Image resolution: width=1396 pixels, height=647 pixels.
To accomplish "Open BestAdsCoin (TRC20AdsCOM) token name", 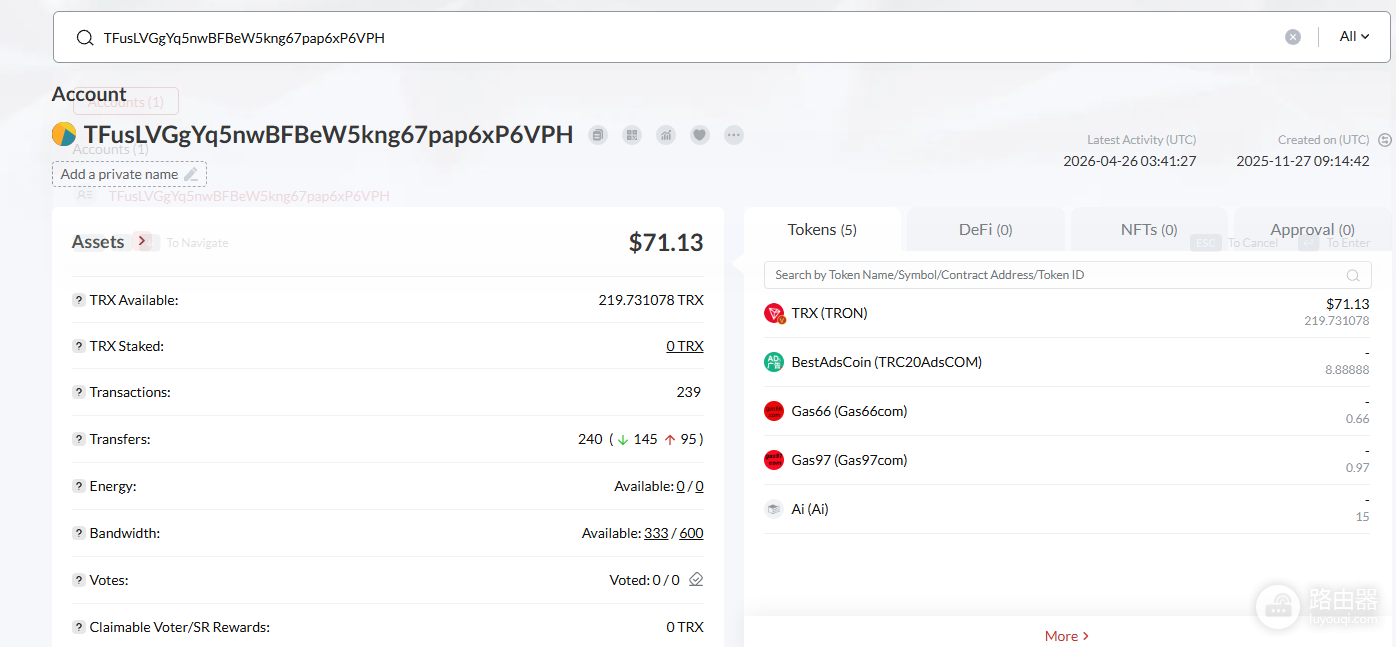I will click(x=887, y=362).
